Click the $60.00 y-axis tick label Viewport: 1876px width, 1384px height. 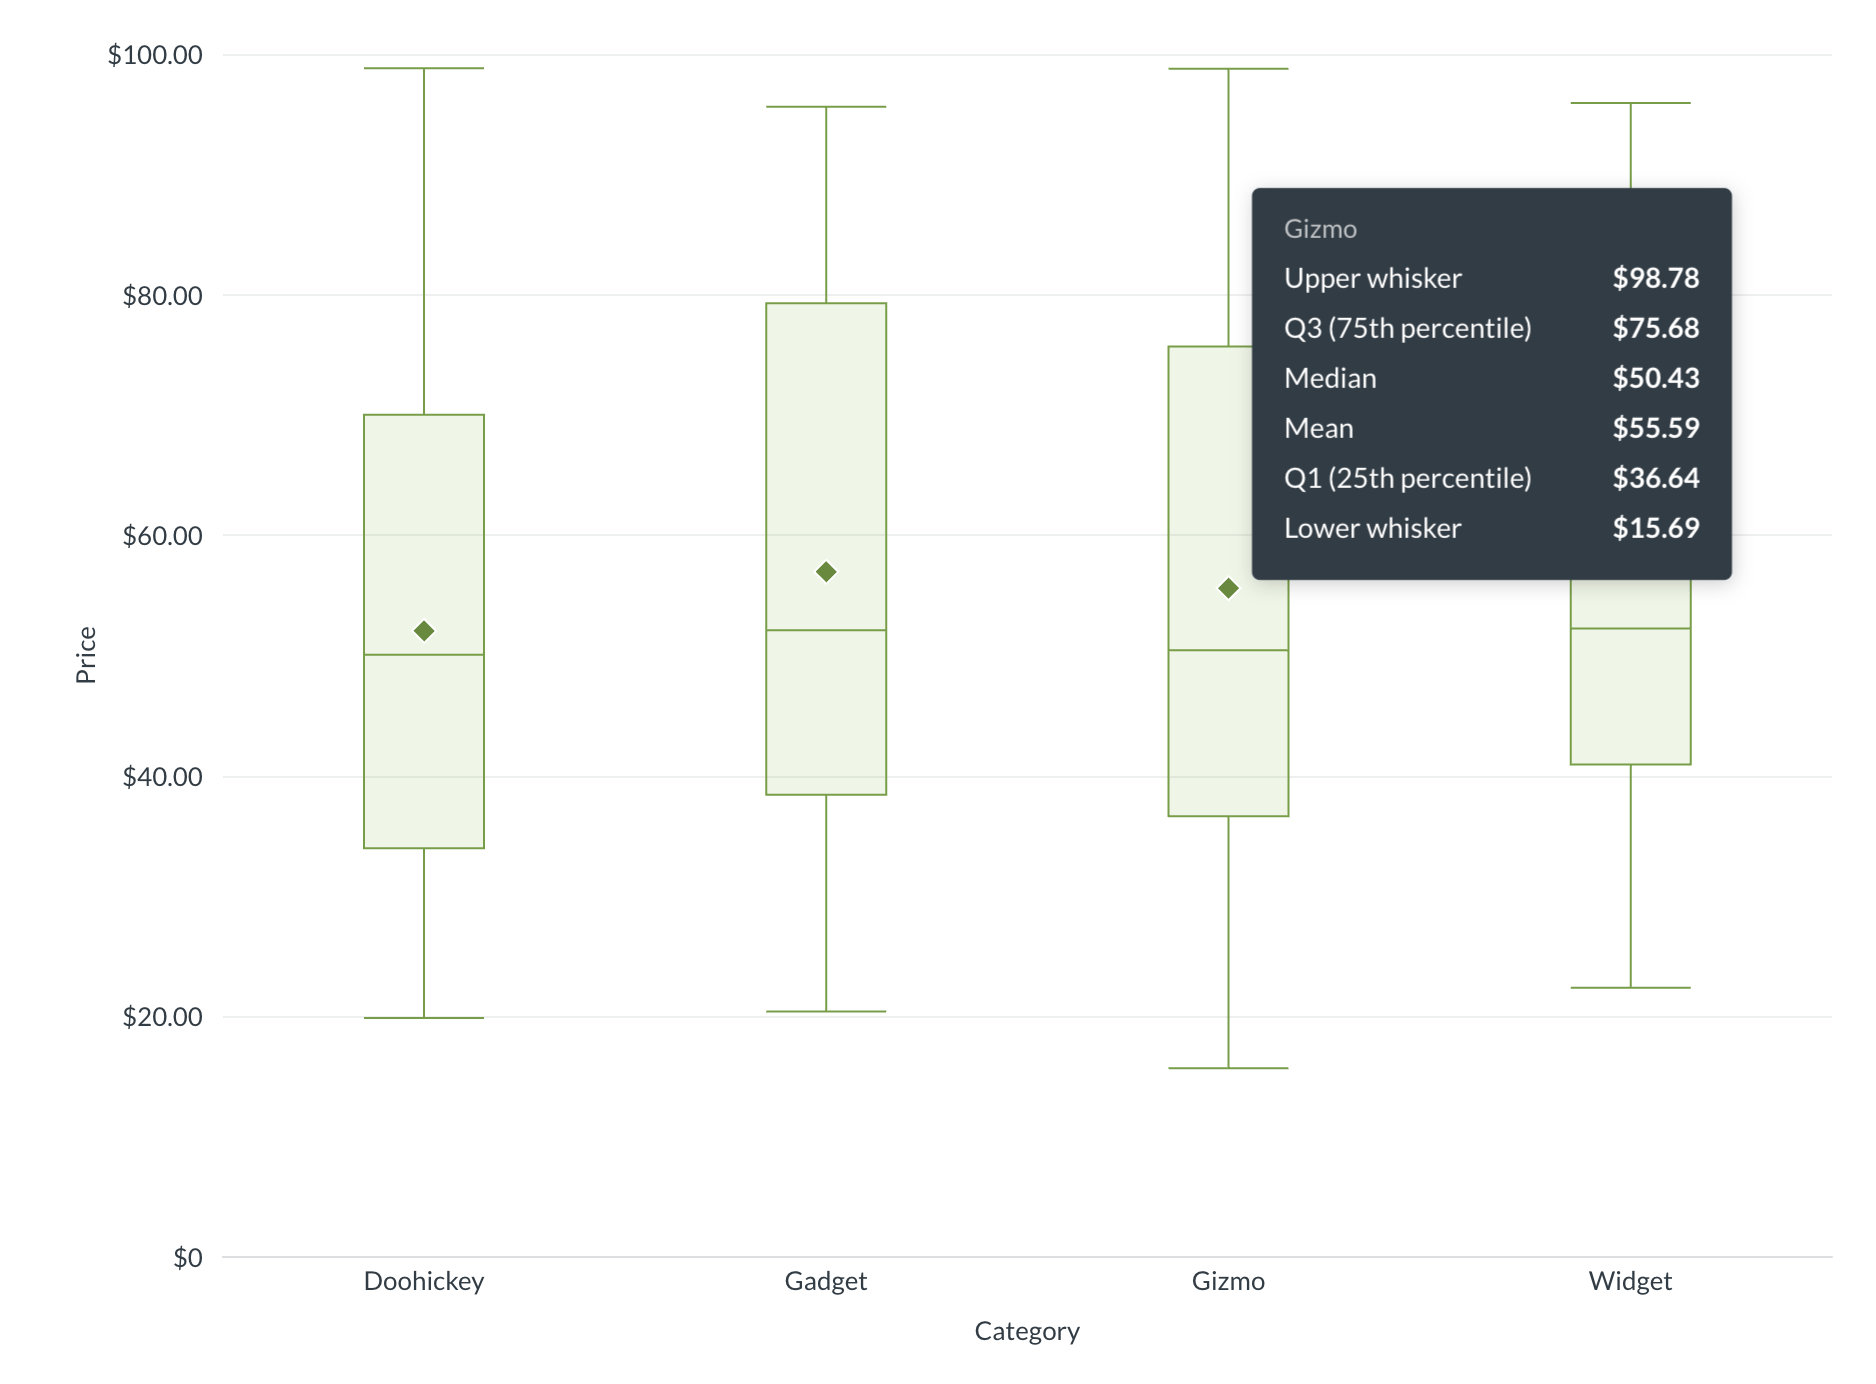162,536
